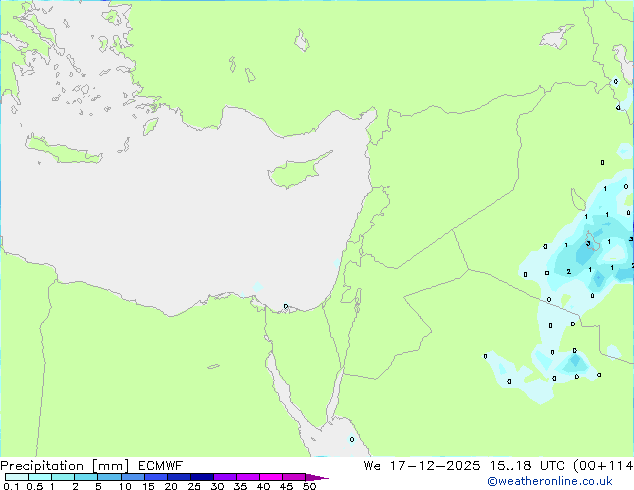The image size is (634, 490).
Task: Select the 0.5–1 mm legend color box
Action: click(x=40, y=477)
